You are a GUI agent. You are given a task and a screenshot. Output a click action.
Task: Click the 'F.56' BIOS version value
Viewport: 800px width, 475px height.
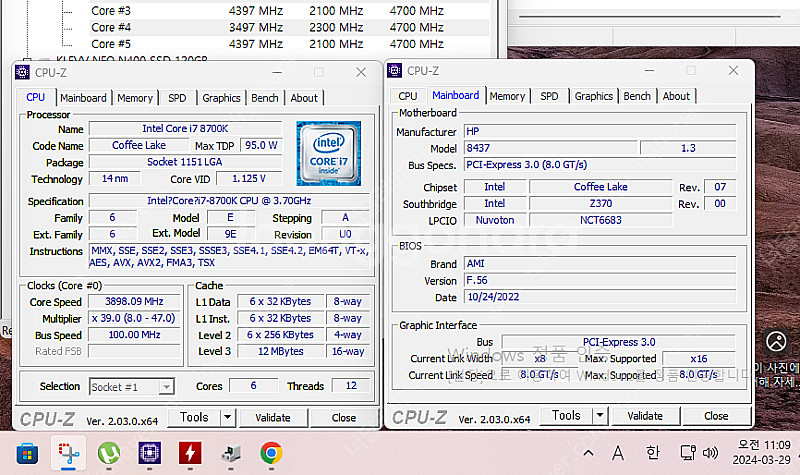pos(599,280)
